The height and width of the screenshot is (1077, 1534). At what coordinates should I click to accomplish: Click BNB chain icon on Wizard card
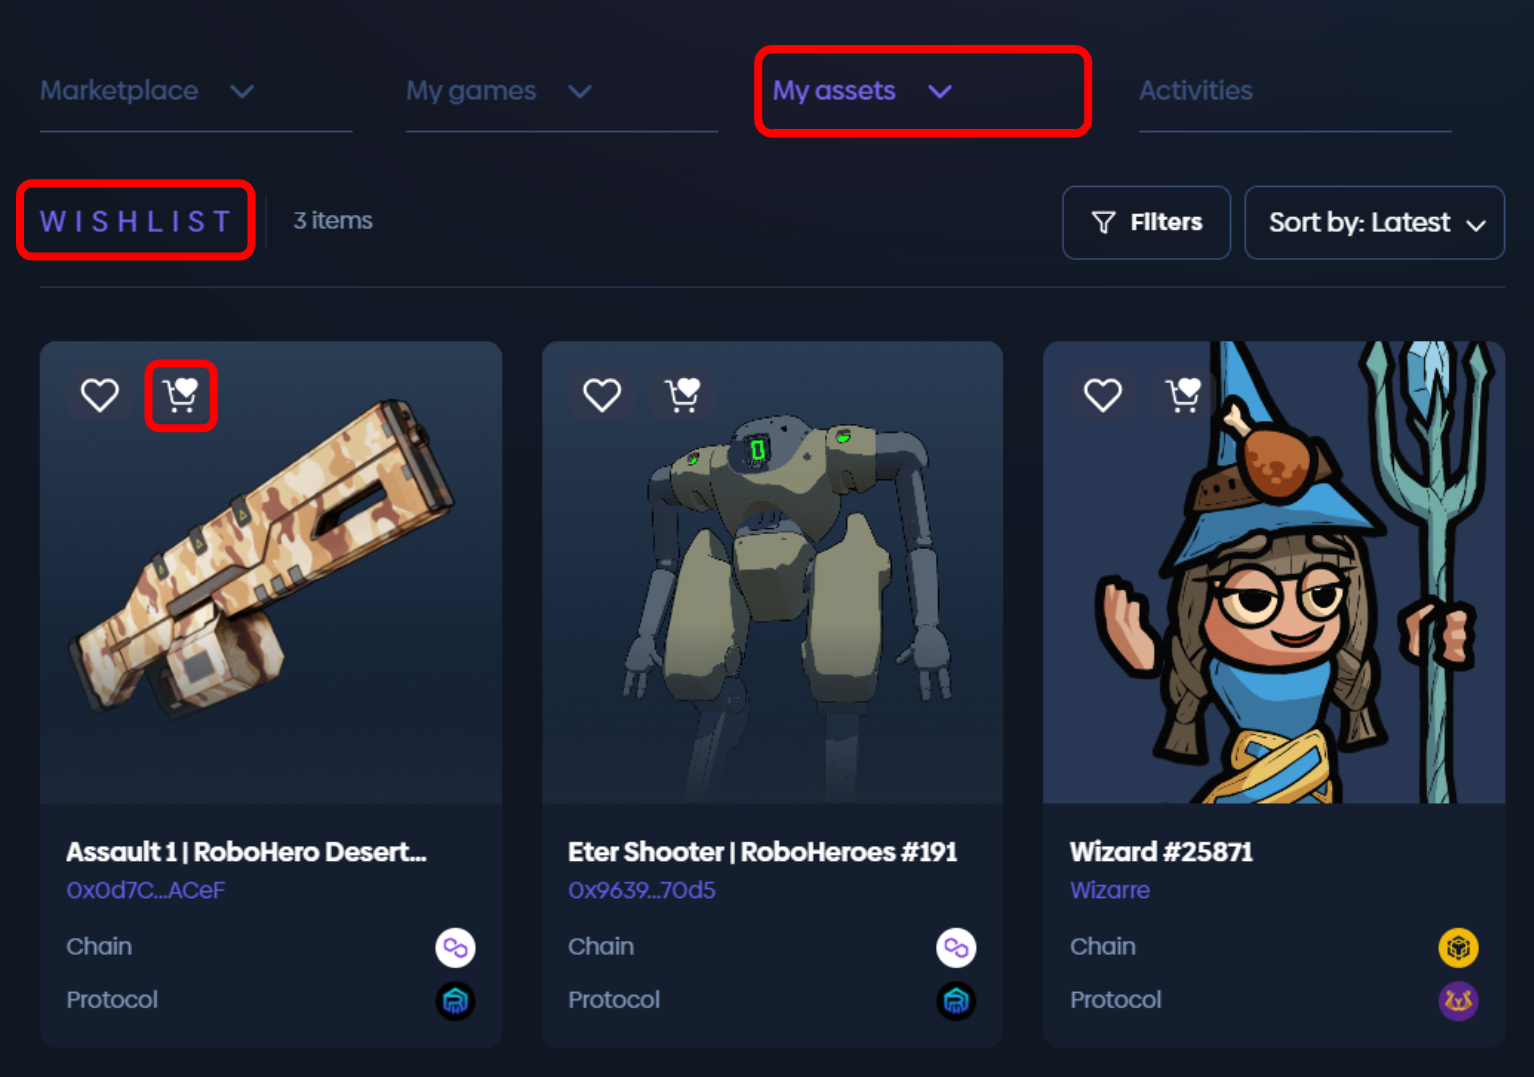1458,947
